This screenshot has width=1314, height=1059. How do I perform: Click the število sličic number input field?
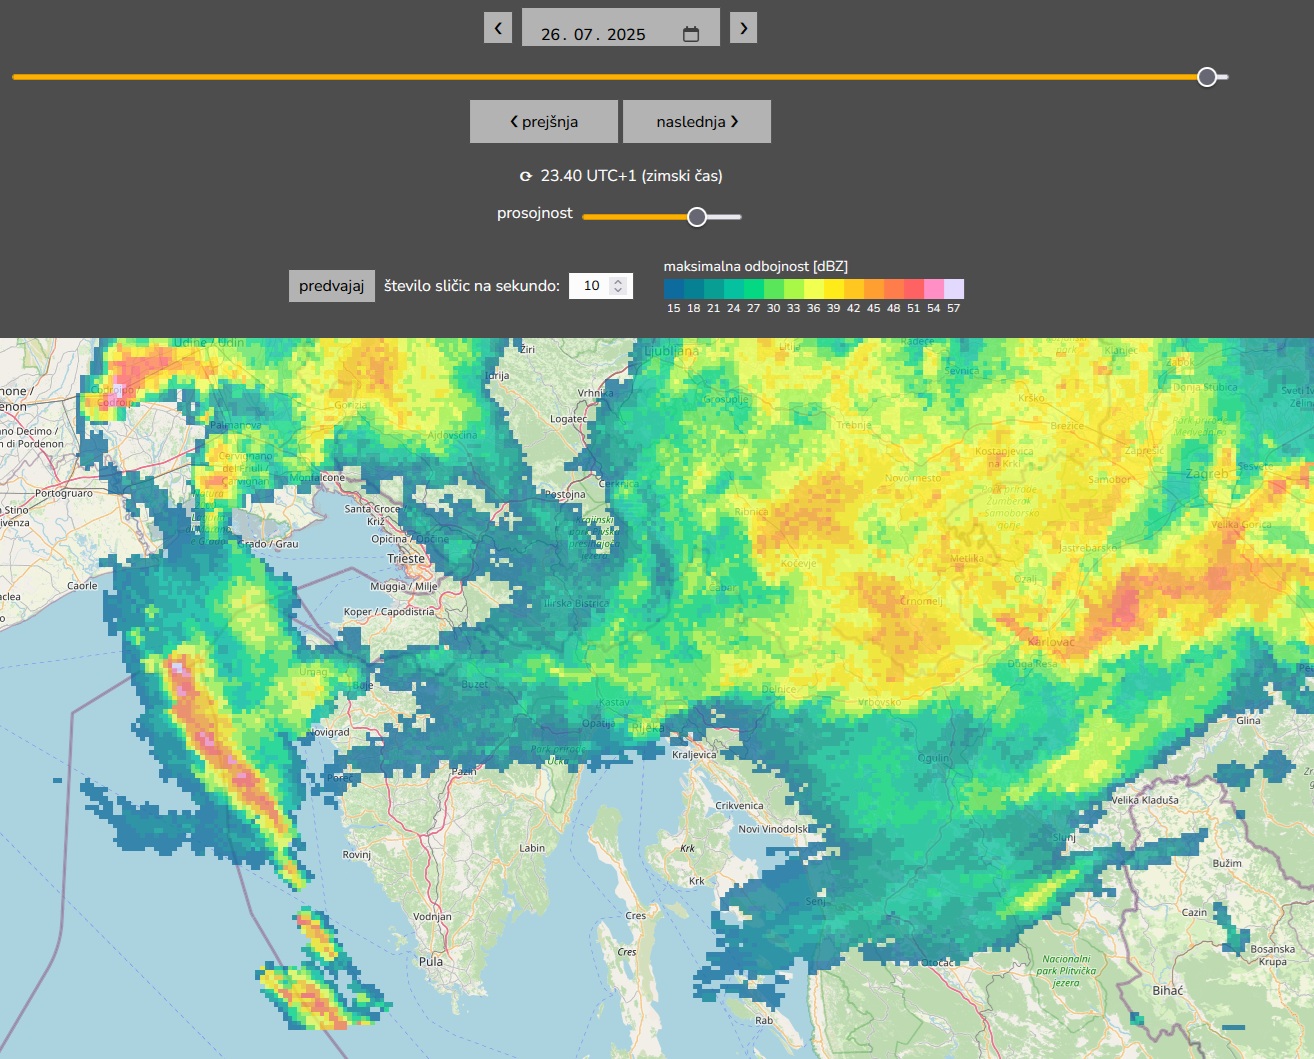[591, 286]
